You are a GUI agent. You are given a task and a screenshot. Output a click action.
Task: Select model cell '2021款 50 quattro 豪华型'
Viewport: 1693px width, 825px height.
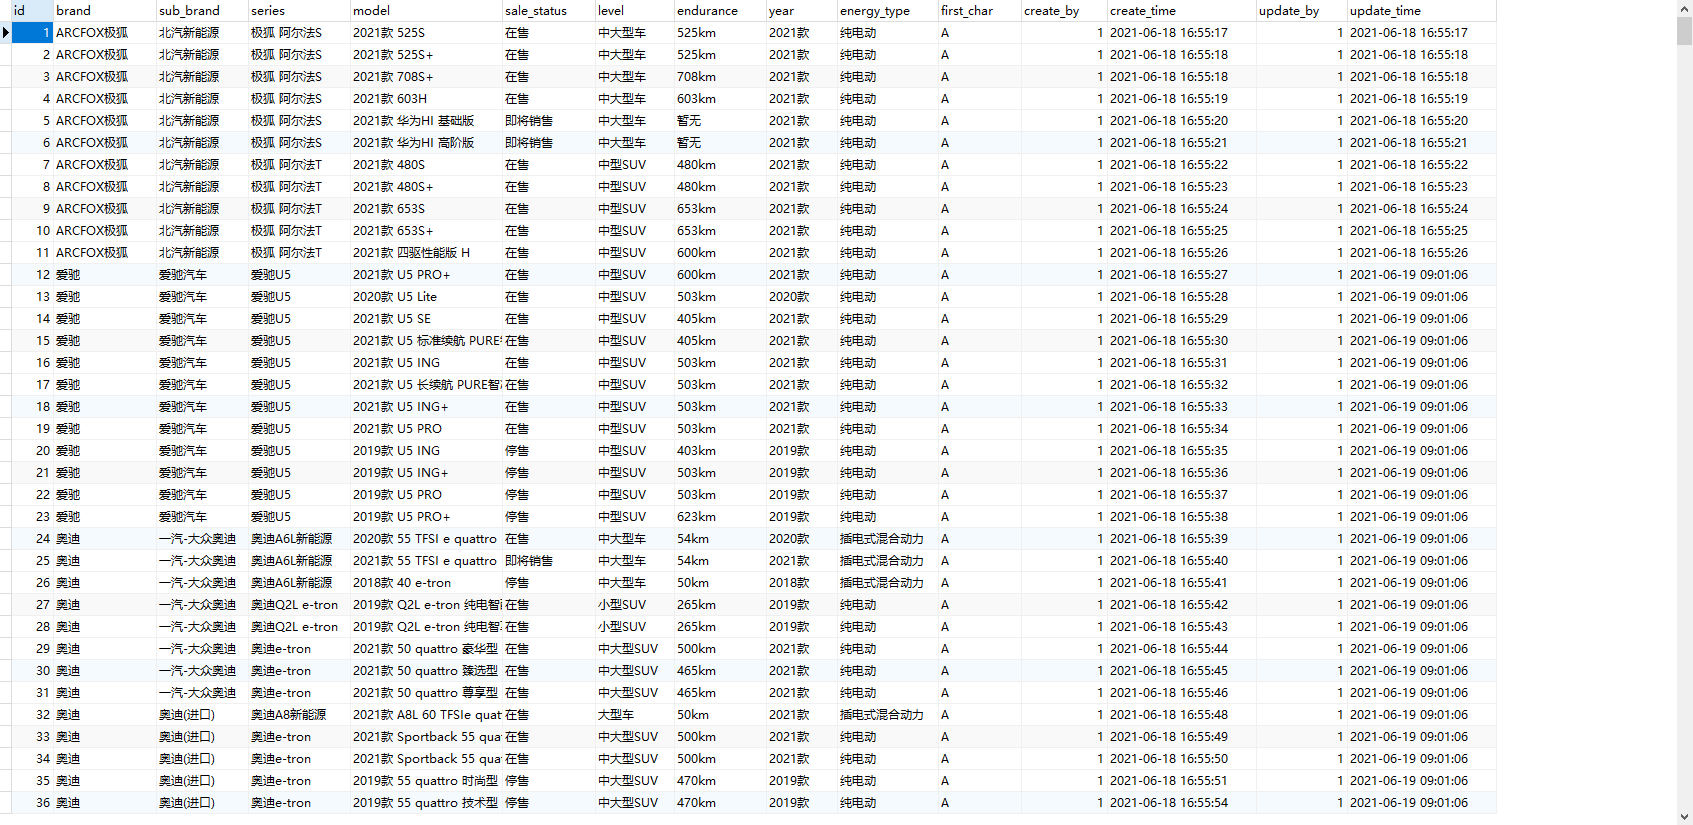click(x=426, y=649)
